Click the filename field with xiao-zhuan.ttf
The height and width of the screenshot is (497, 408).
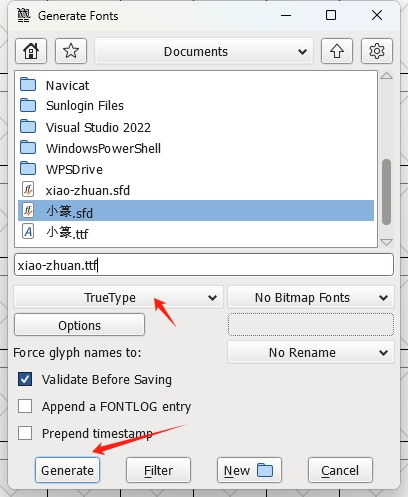(x=204, y=265)
